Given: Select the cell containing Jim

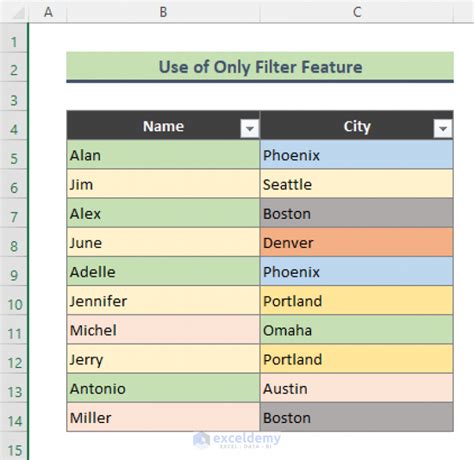Looking at the screenshot, I should [163, 184].
